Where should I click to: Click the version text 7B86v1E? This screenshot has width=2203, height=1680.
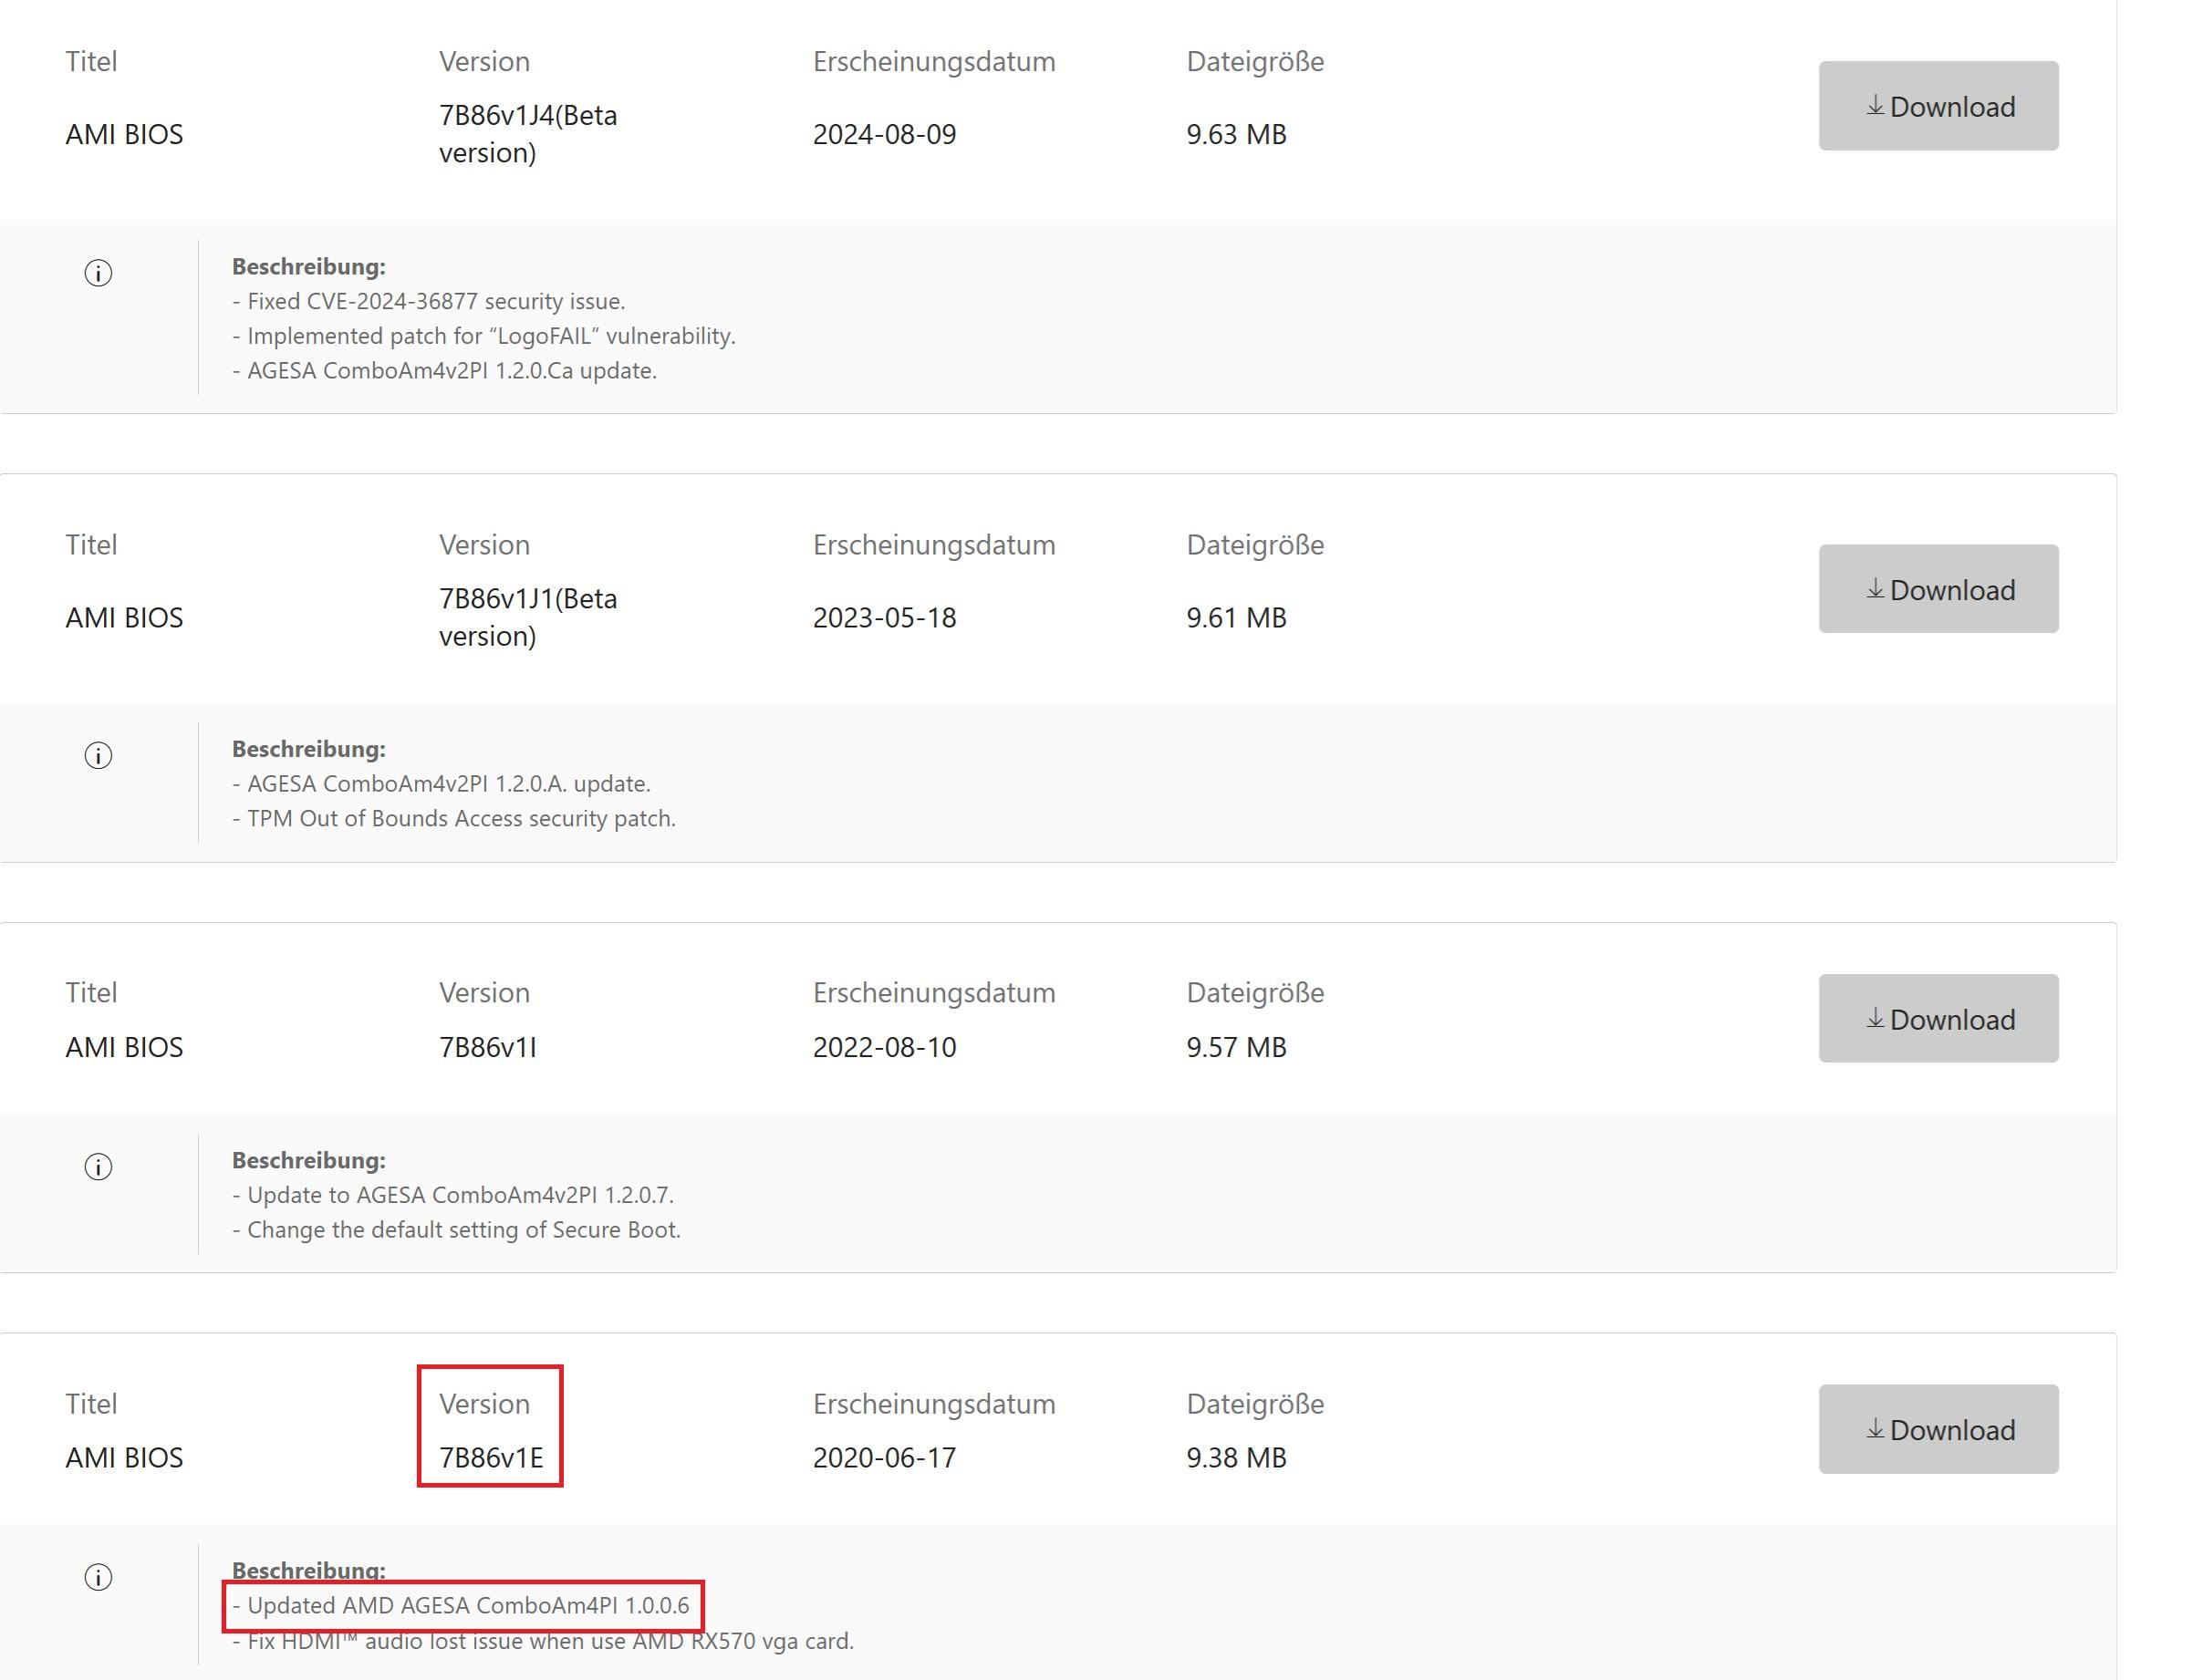(491, 1457)
